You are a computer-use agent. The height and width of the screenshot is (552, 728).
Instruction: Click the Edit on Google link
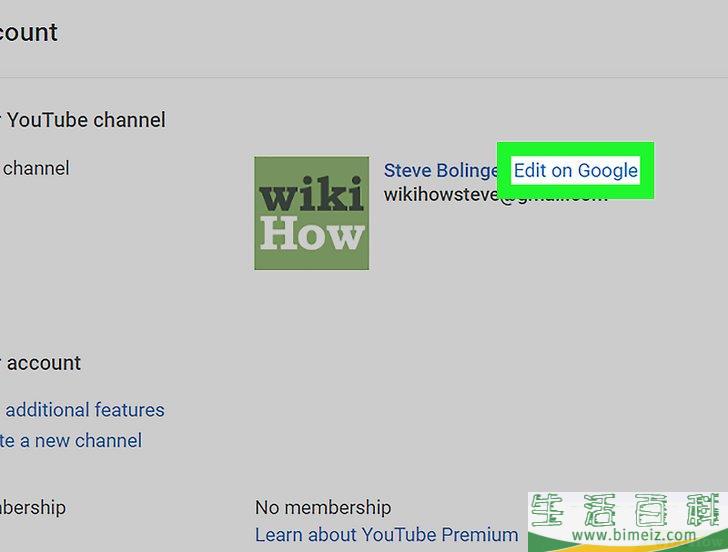click(575, 170)
